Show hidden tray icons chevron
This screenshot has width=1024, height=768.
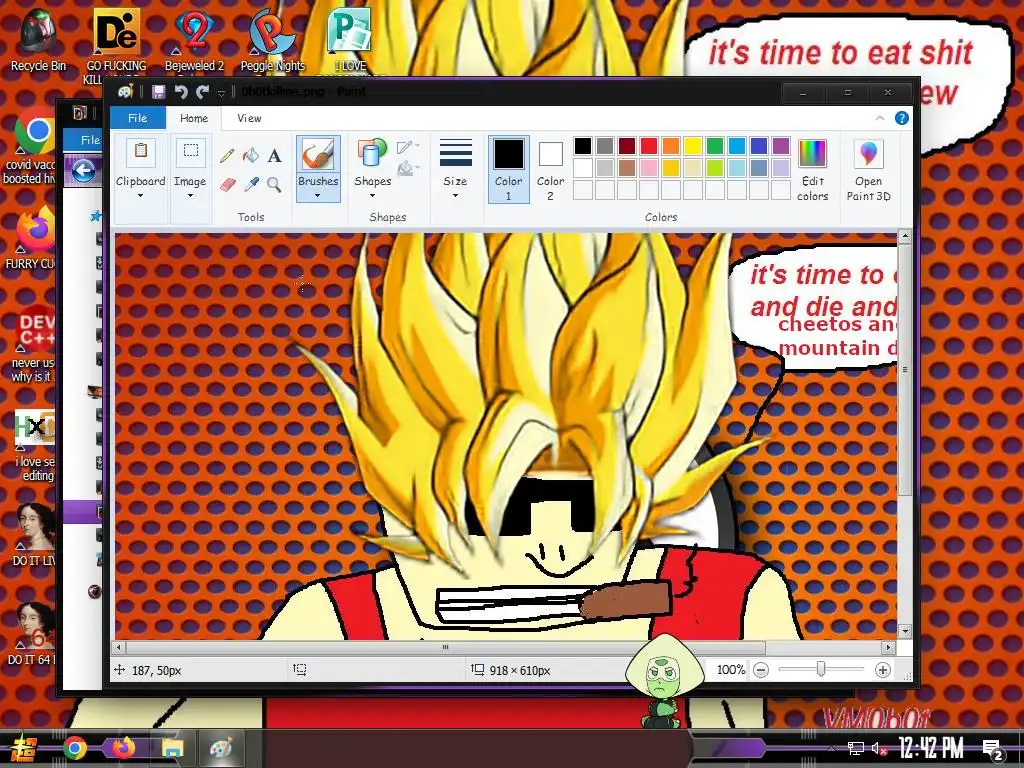point(831,748)
